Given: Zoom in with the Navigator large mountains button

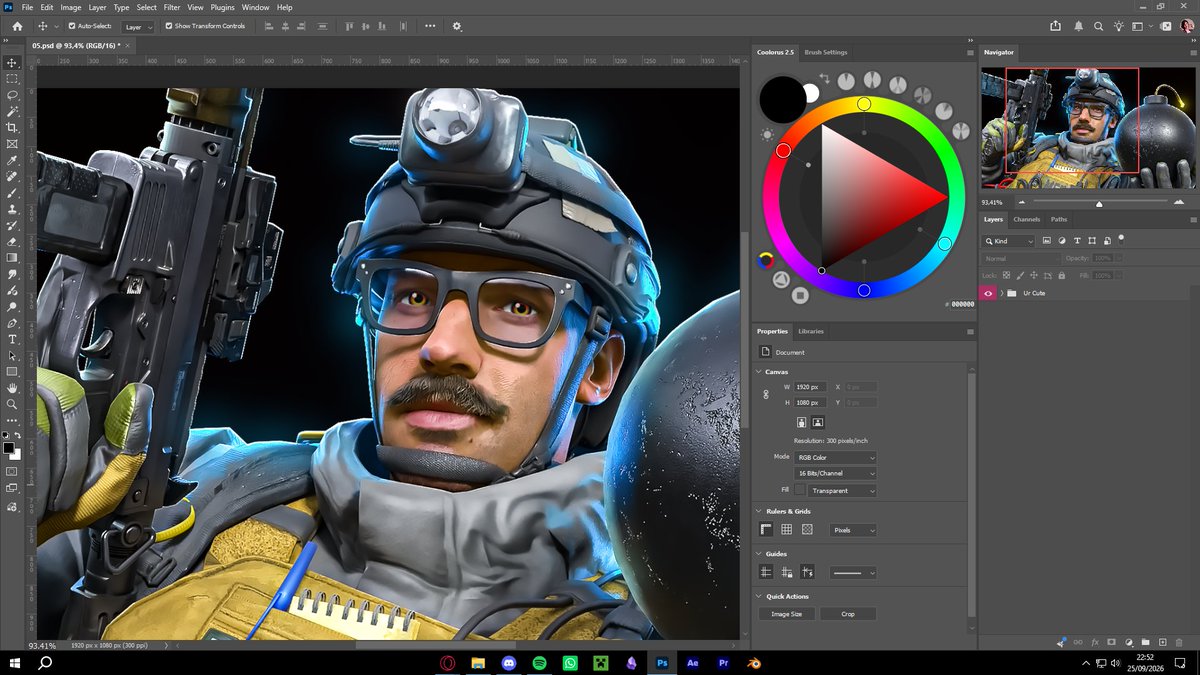Looking at the screenshot, I should [x=1178, y=202].
